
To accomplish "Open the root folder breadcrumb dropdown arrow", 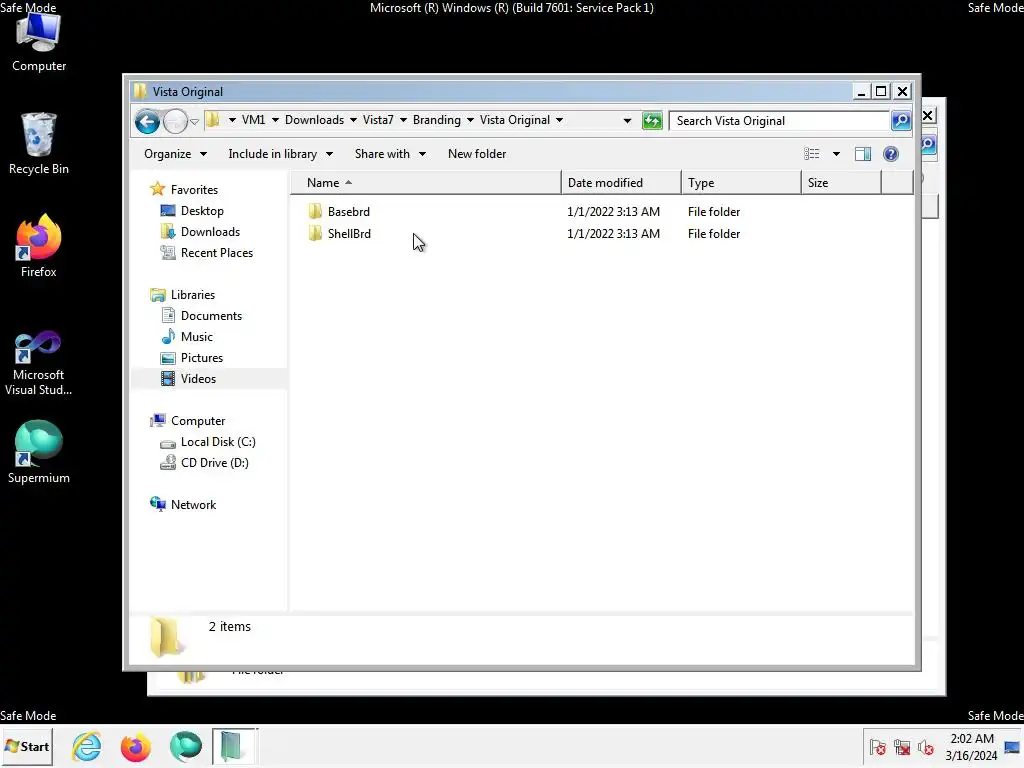I will click(232, 120).
